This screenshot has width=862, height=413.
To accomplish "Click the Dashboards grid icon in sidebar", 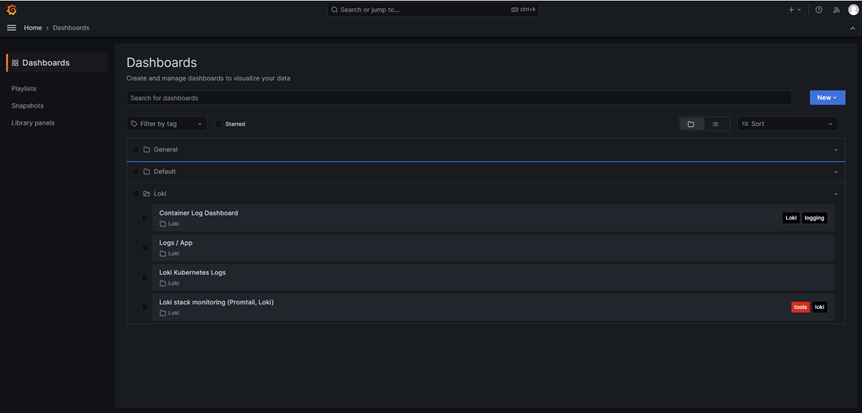I will (x=15, y=63).
